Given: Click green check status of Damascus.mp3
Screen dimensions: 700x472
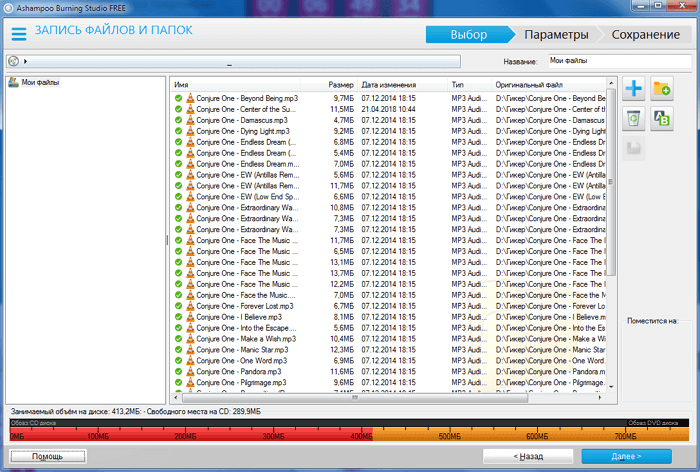Looking at the screenshot, I should click(x=178, y=120).
